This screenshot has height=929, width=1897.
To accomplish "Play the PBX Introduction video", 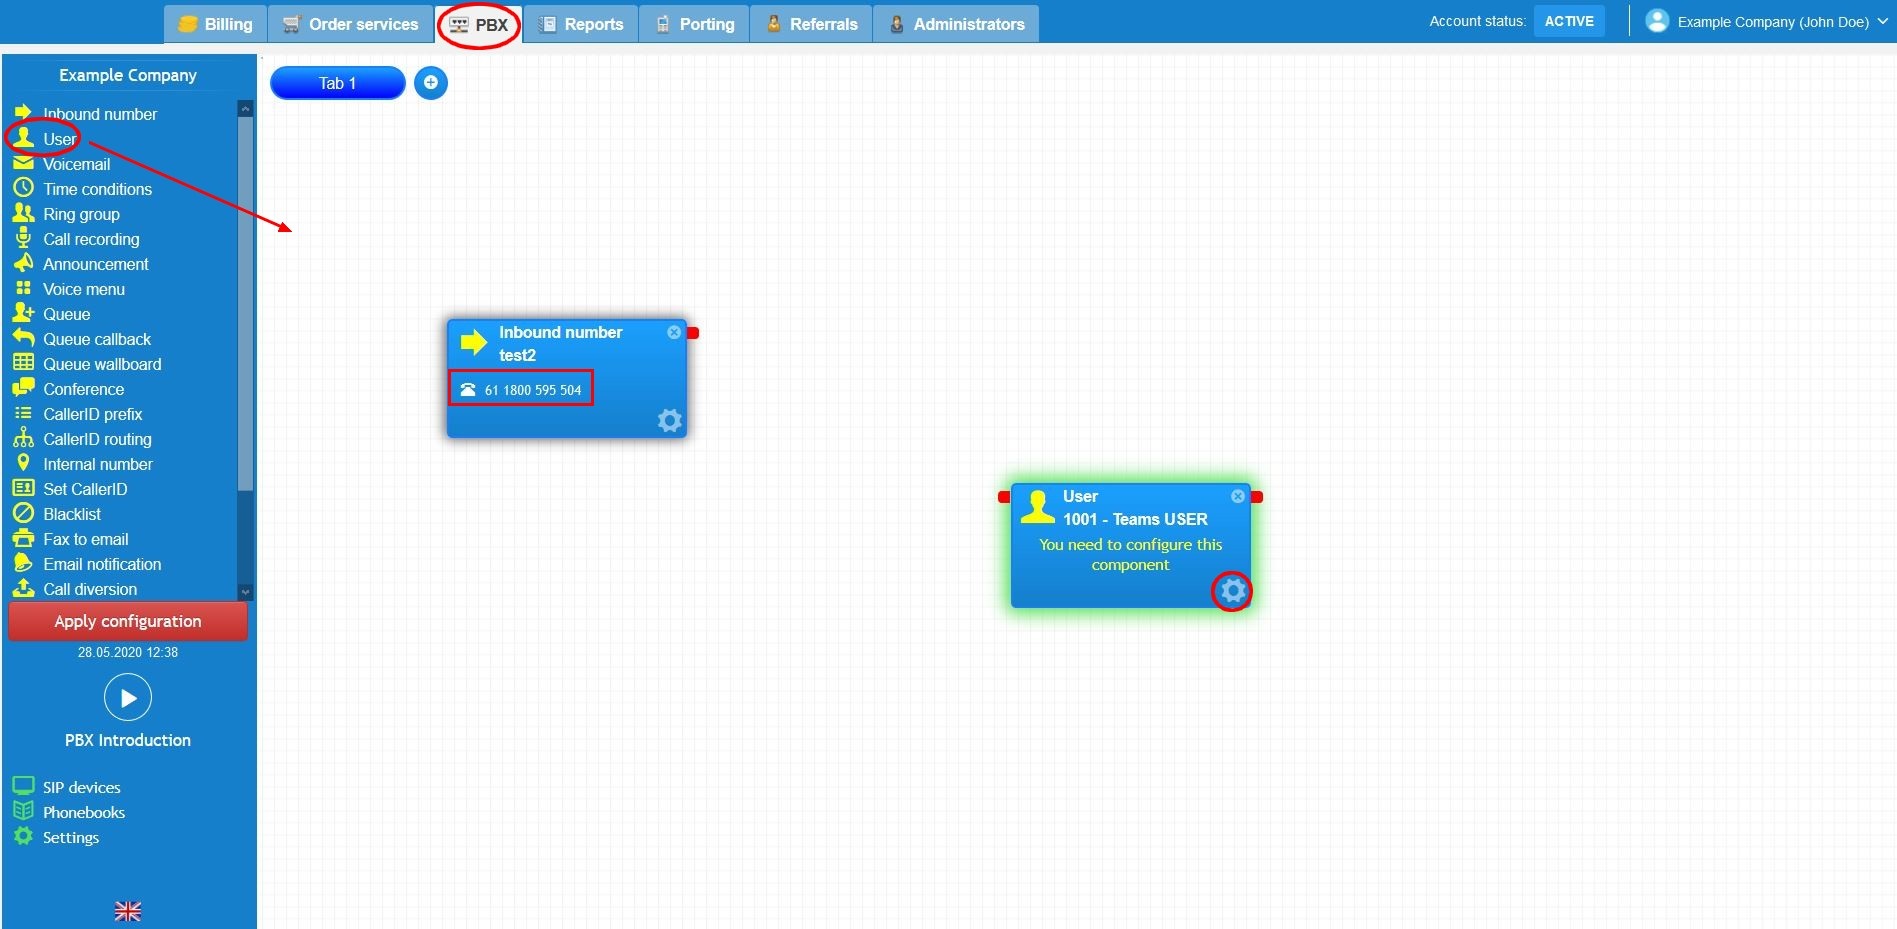I will click(127, 697).
